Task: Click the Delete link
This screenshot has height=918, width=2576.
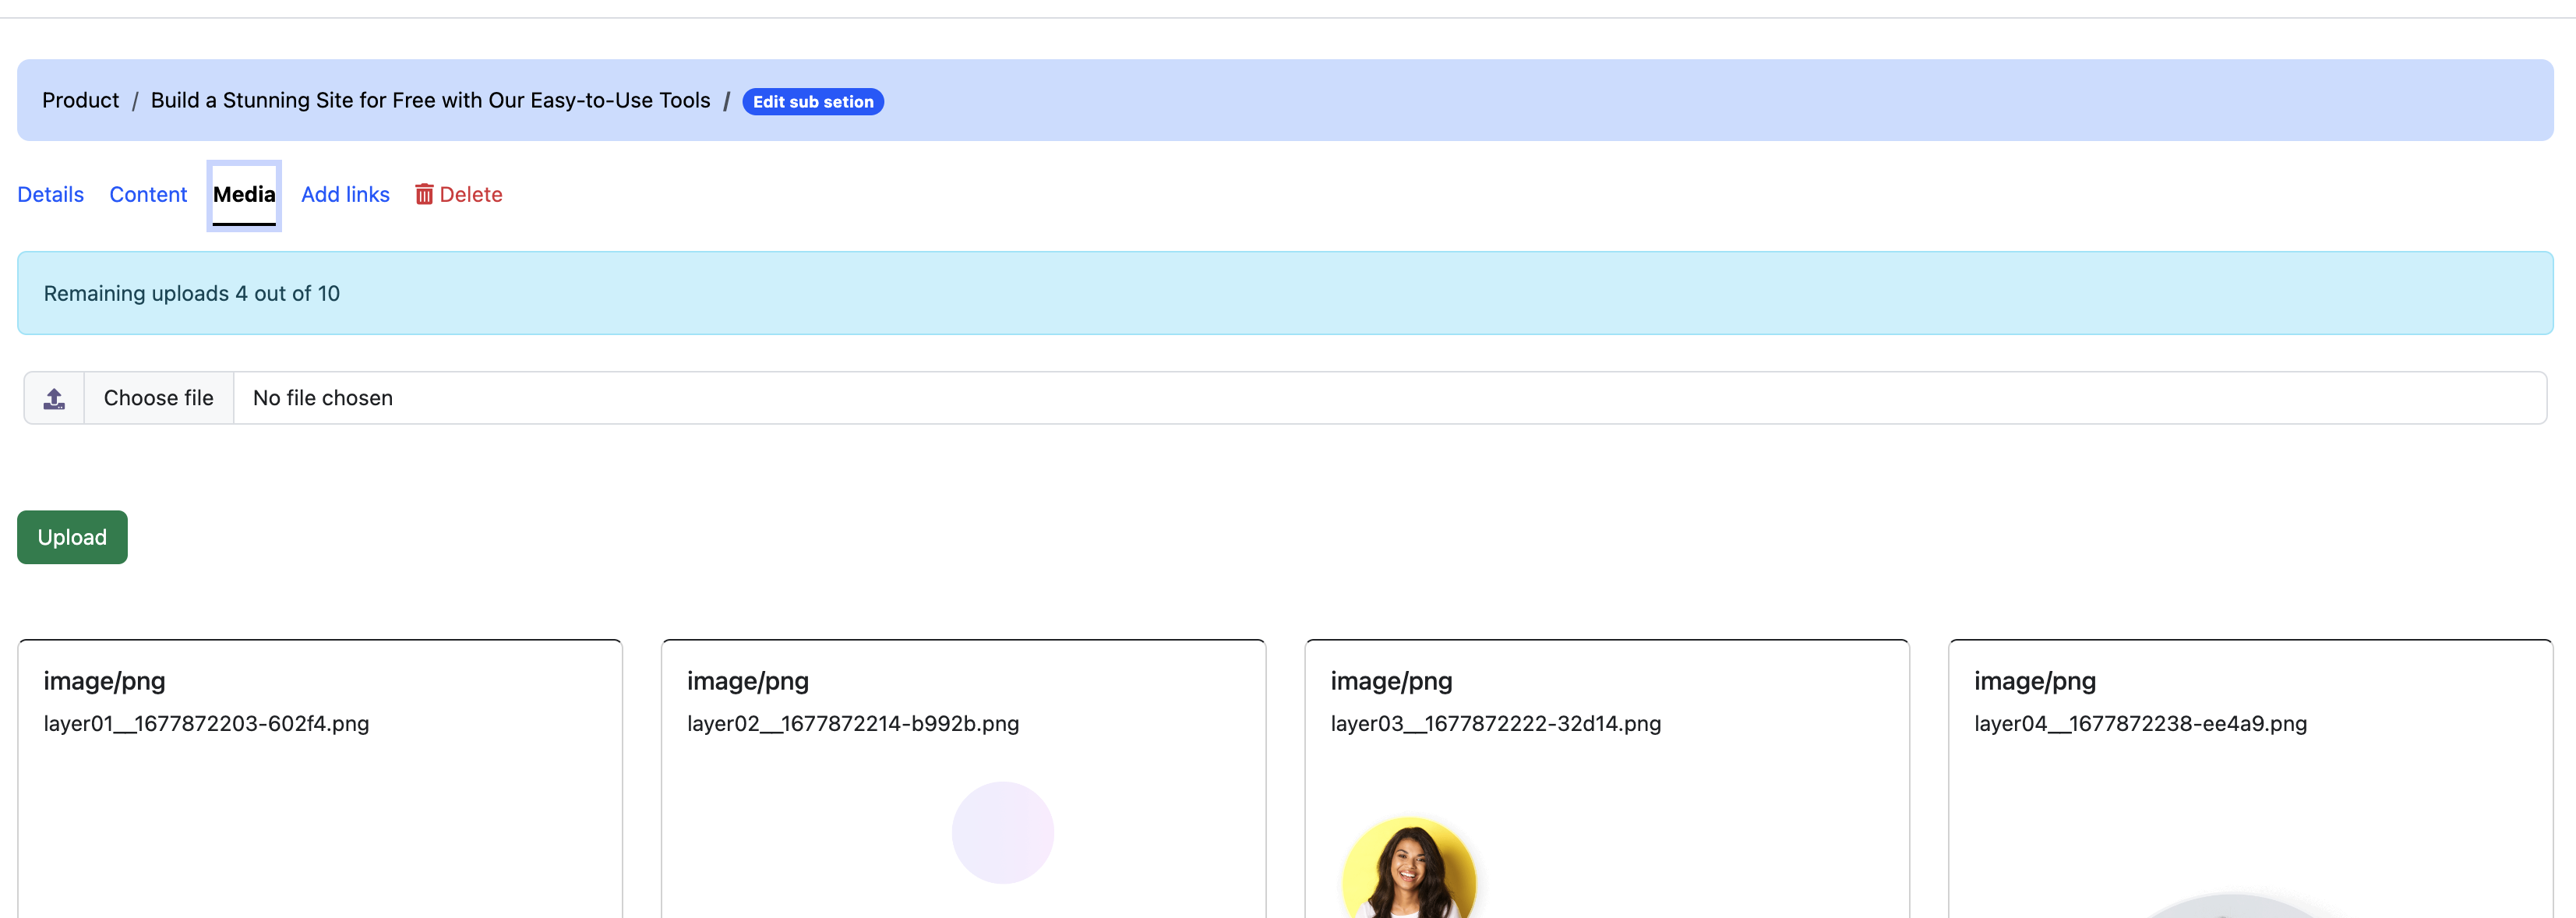Action: coord(459,194)
